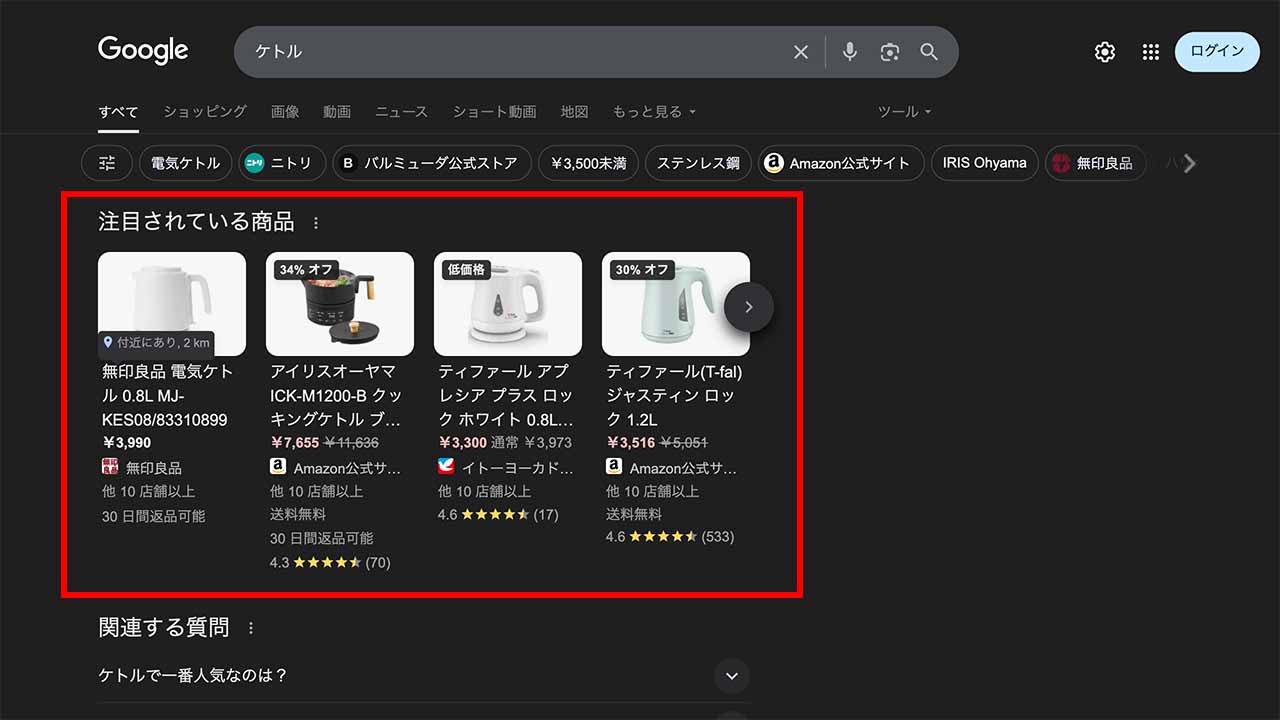1280x720 pixels.
Task: Click the 30% オフ badge
Action: tap(642, 270)
